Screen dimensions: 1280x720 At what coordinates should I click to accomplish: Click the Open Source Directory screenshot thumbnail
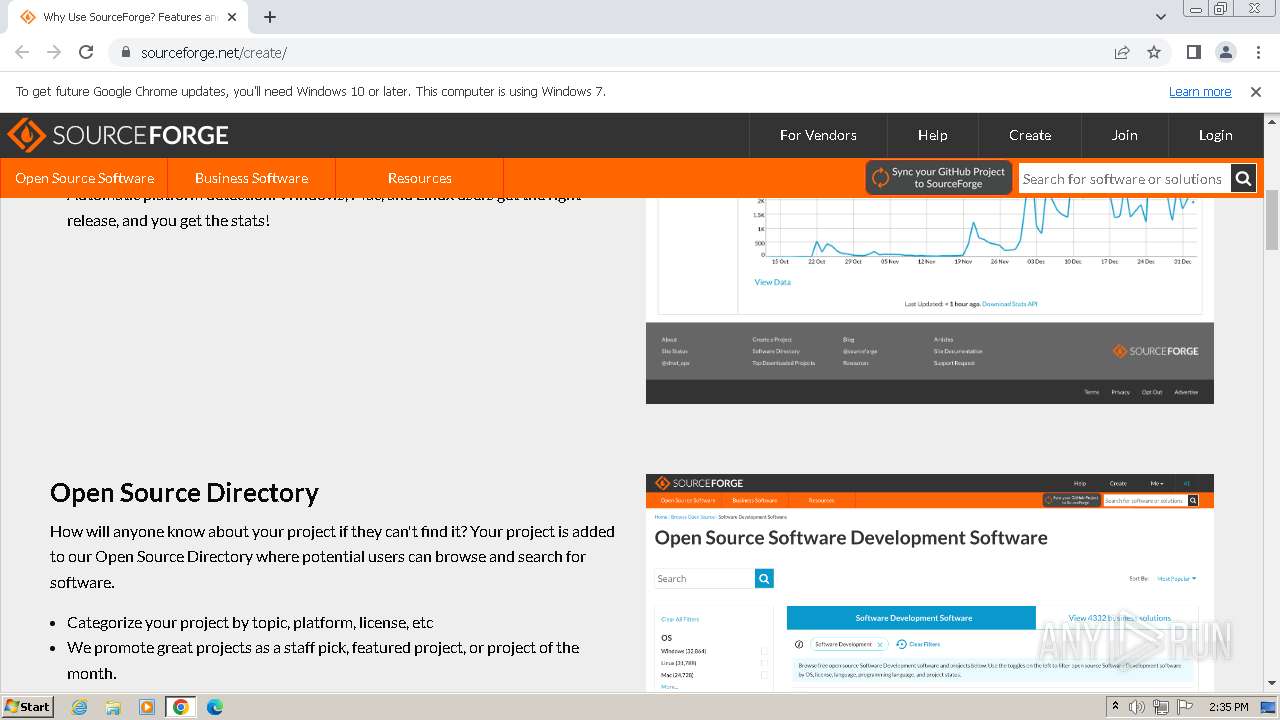930,582
